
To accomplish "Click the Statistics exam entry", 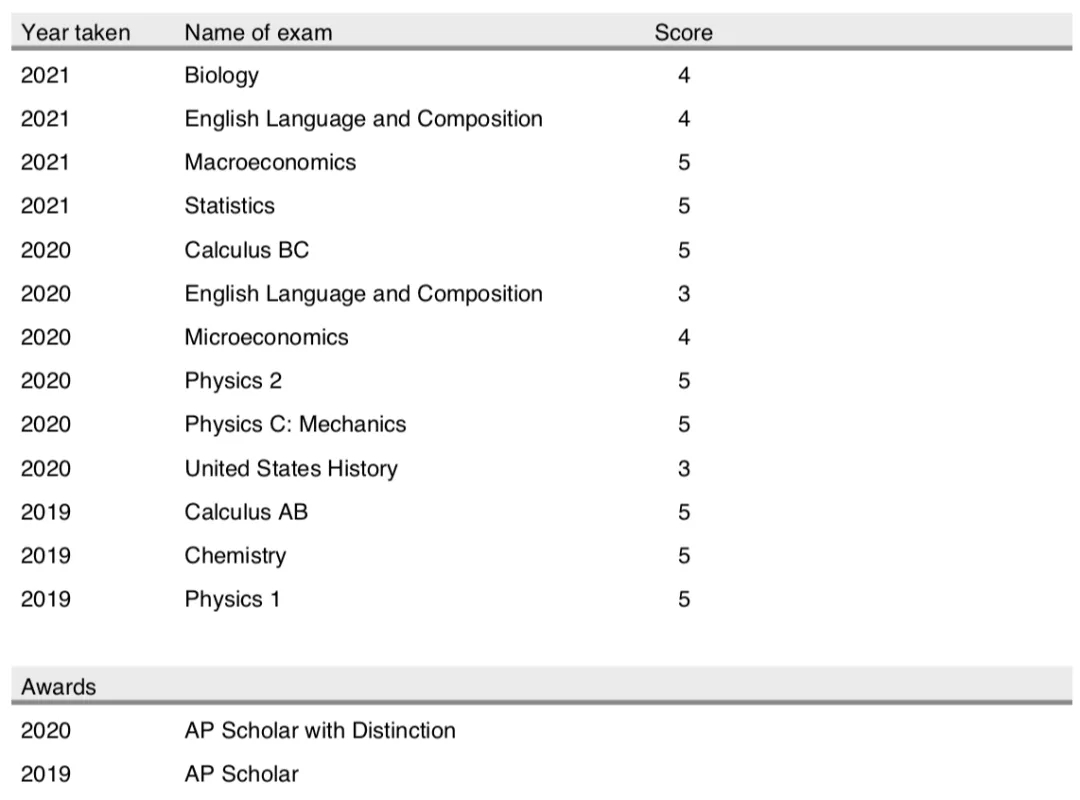I will [x=229, y=205].
